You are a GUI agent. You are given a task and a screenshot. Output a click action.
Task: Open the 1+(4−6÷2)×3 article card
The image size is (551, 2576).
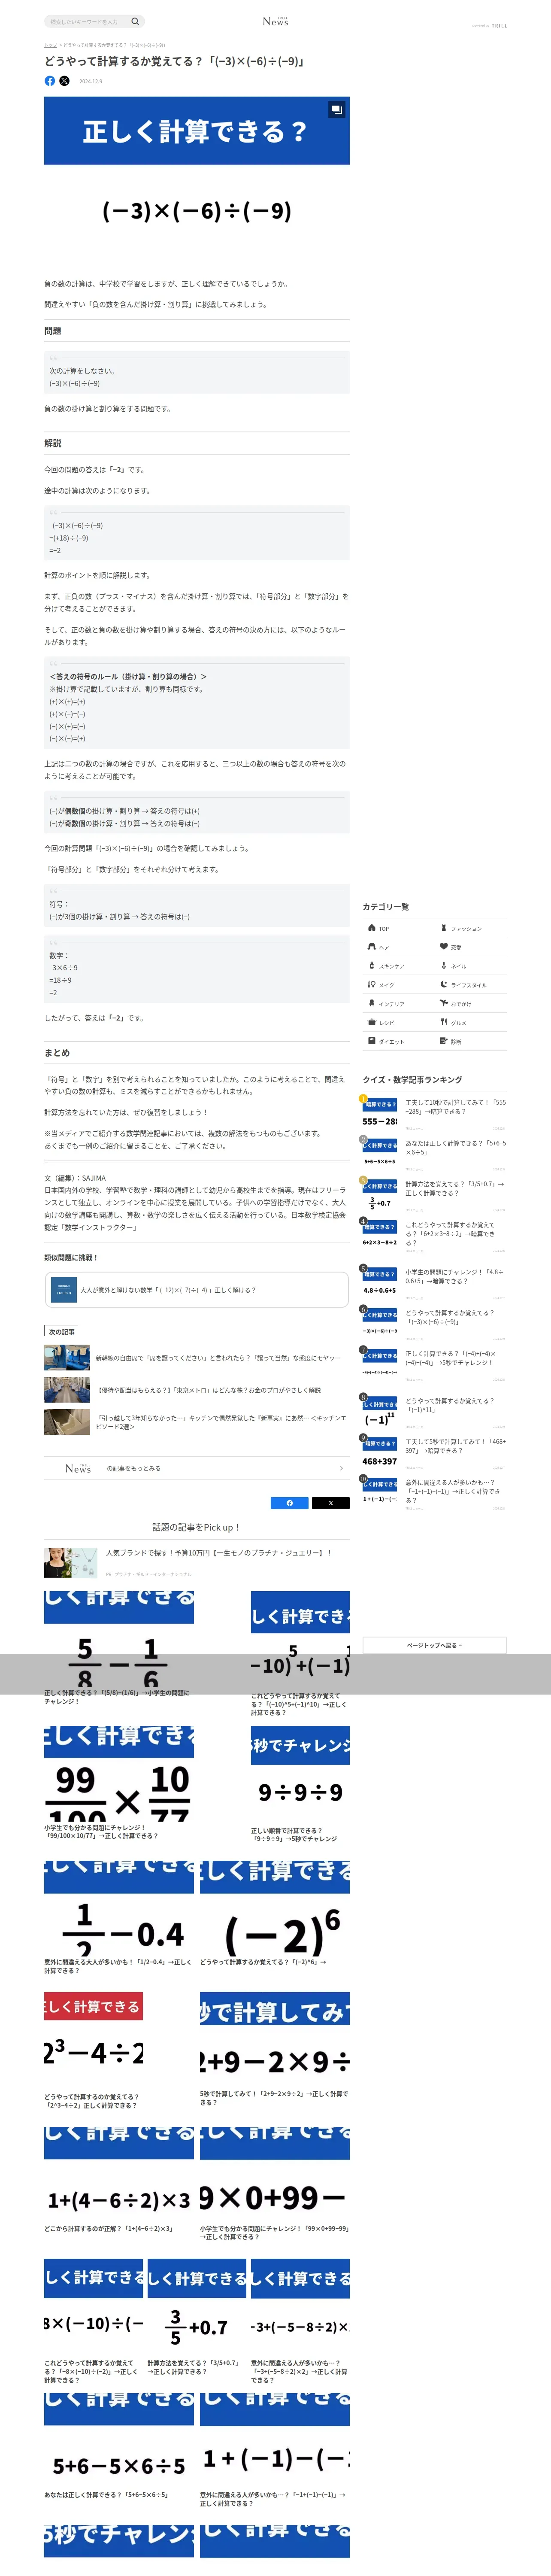click(119, 2180)
